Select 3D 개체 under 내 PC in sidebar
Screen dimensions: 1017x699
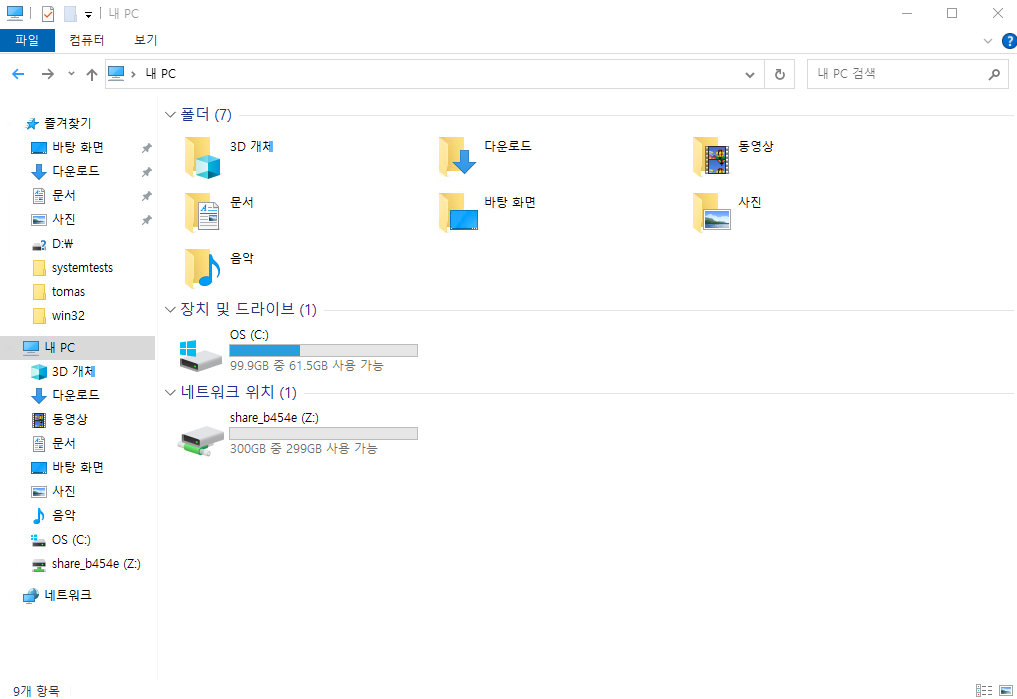(x=73, y=372)
